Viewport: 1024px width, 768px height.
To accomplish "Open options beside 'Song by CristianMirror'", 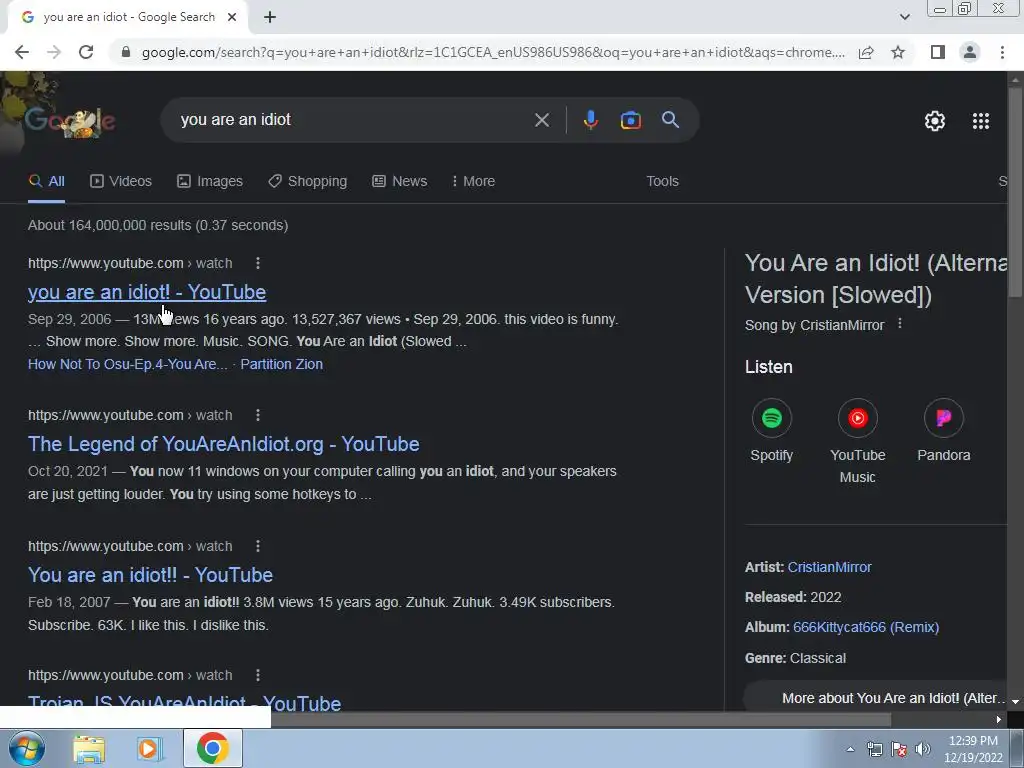I will click(900, 324).
